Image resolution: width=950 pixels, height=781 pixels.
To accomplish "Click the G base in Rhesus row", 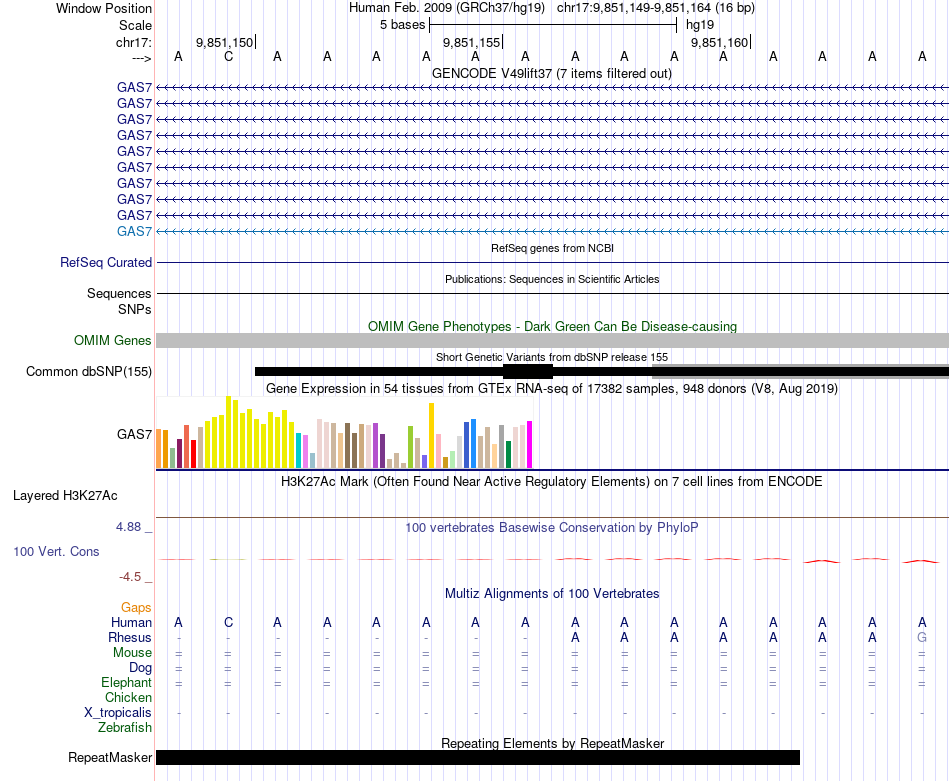I will point(921,638).
